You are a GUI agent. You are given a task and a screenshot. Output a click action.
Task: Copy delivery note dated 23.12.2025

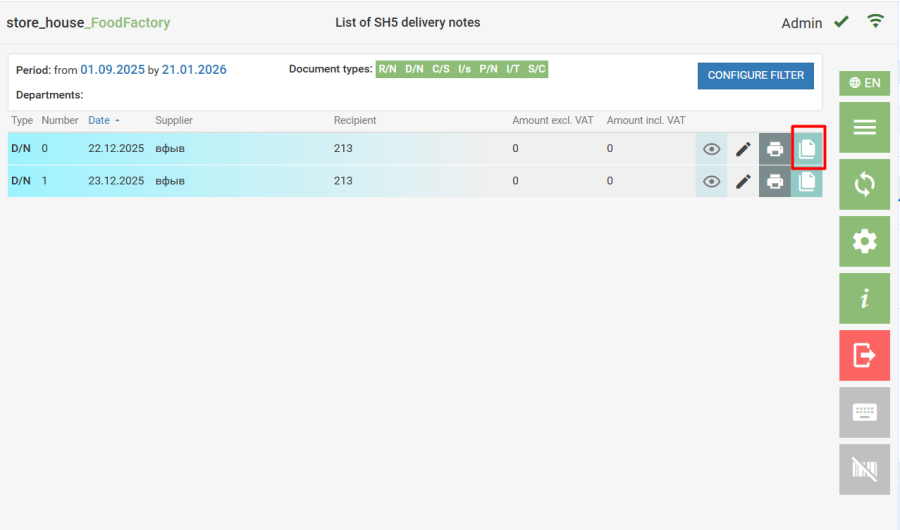coord(807,181)
